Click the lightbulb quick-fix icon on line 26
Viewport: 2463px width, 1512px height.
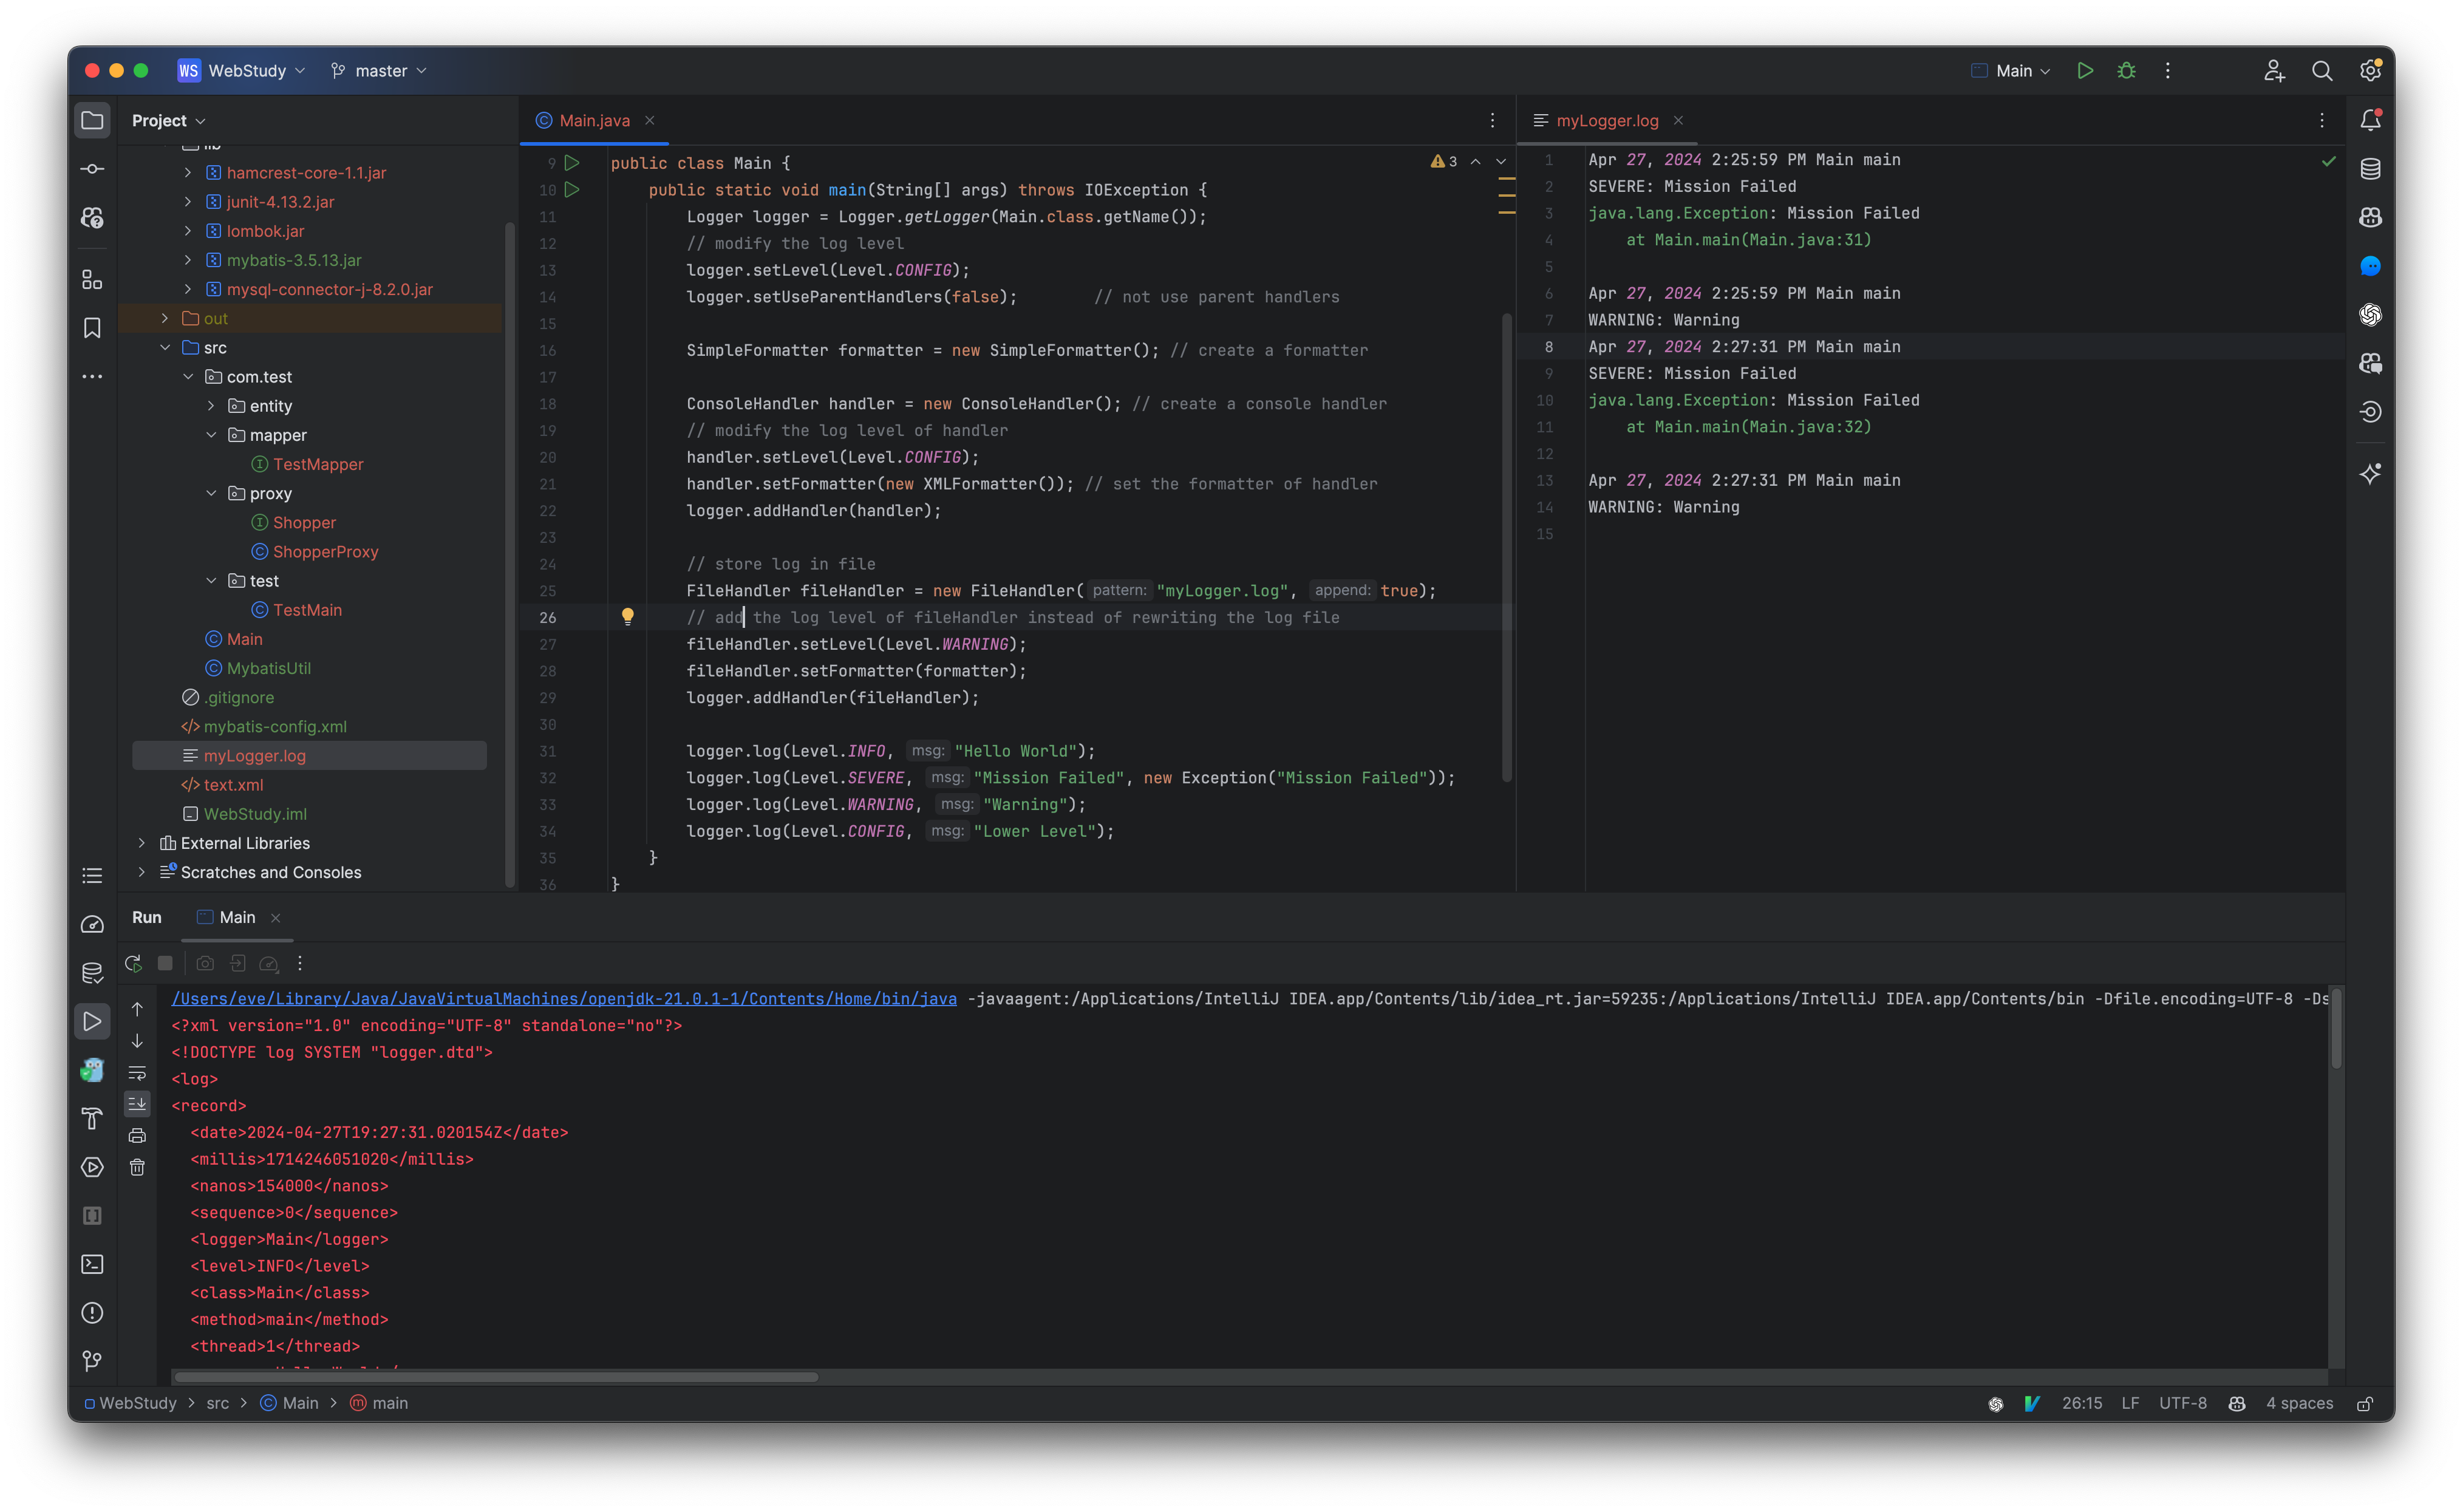click(x=627, y=617)
